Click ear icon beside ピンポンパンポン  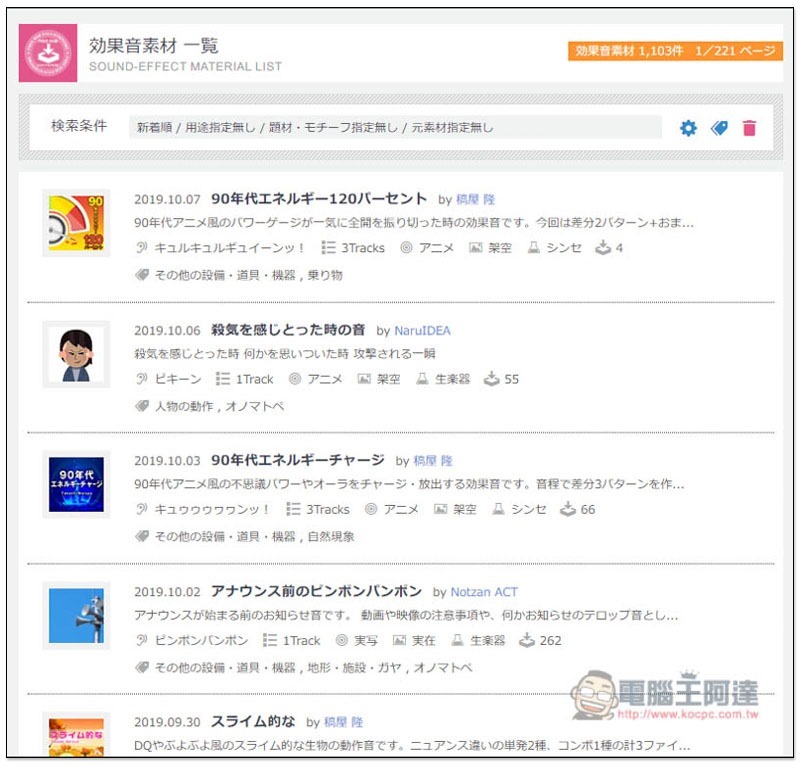coord(141,640)
